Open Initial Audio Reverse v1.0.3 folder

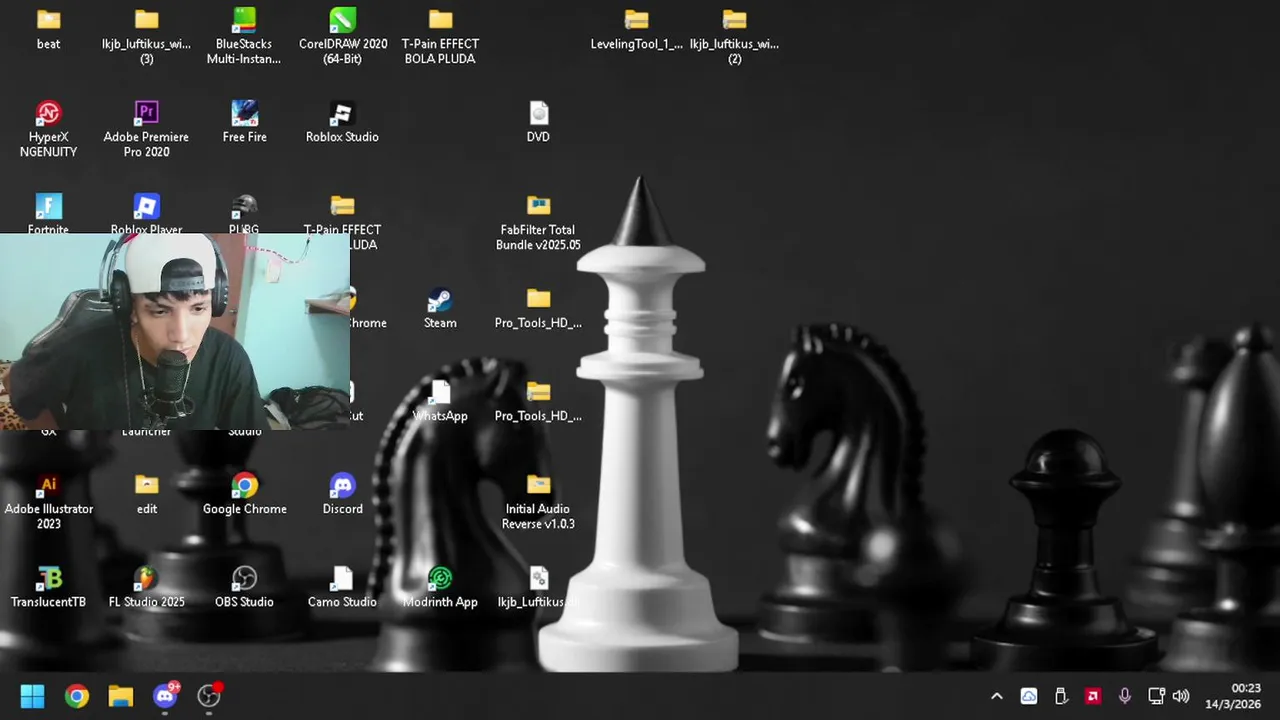click(538, 502)
